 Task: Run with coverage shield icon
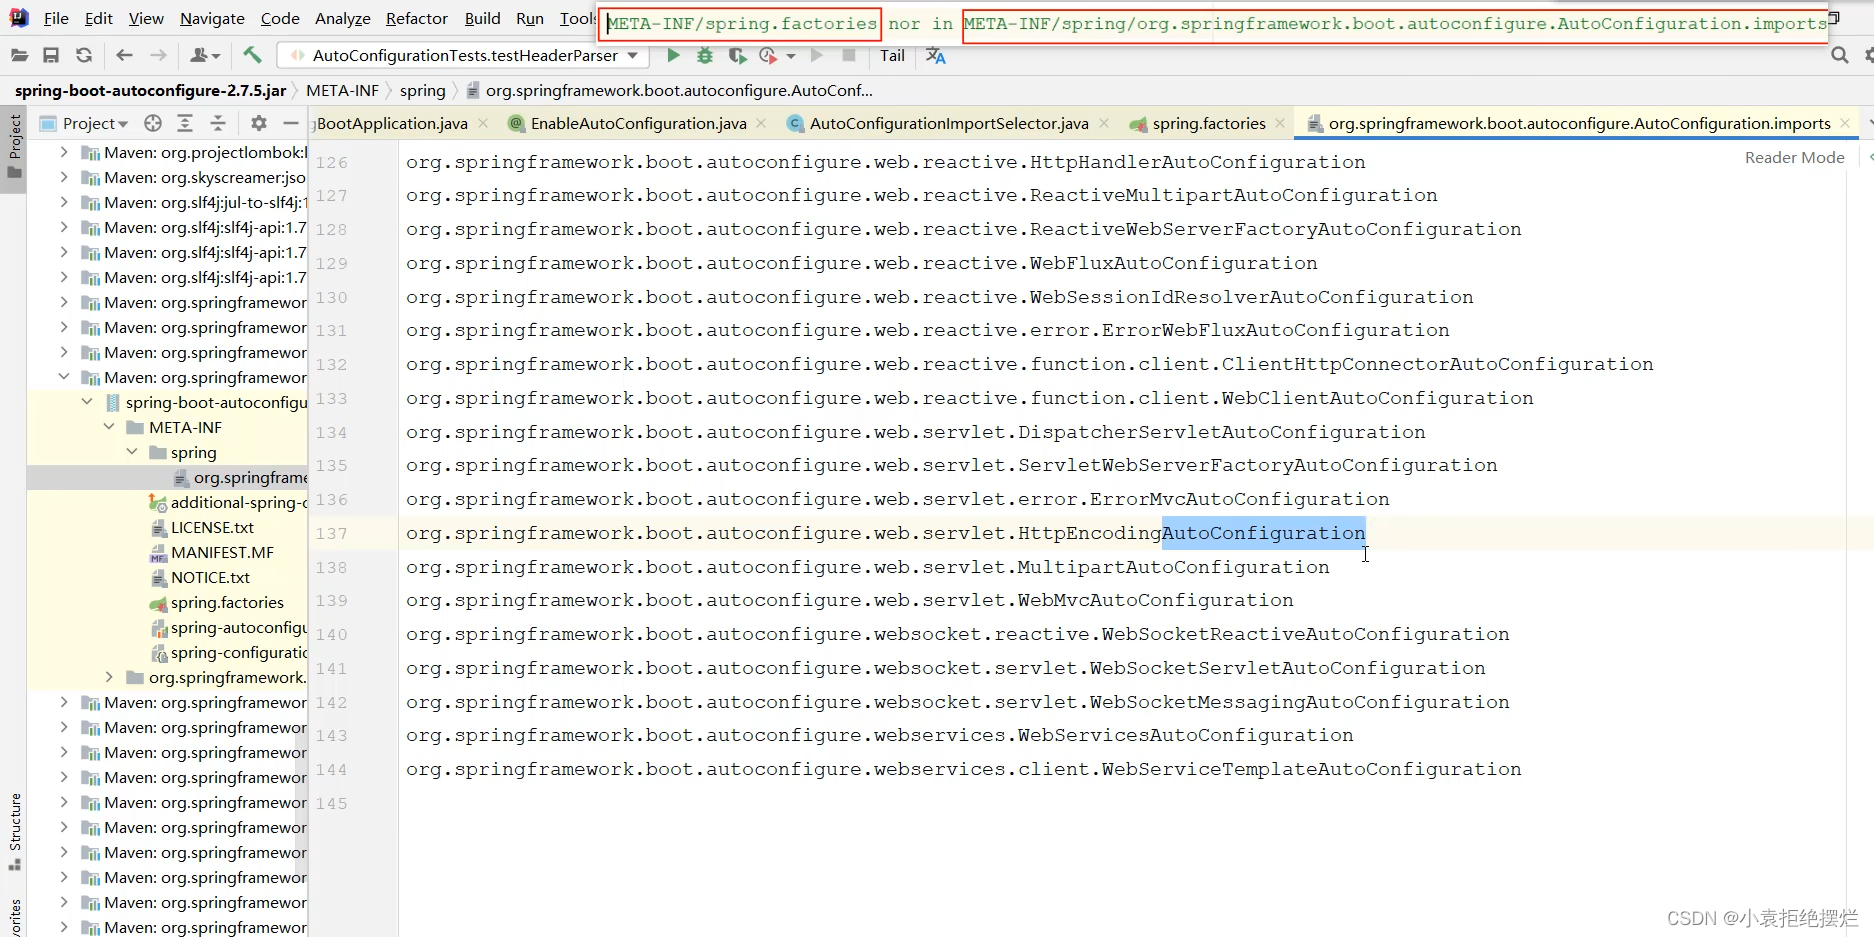pyautogui.click(x=737, y=56)
